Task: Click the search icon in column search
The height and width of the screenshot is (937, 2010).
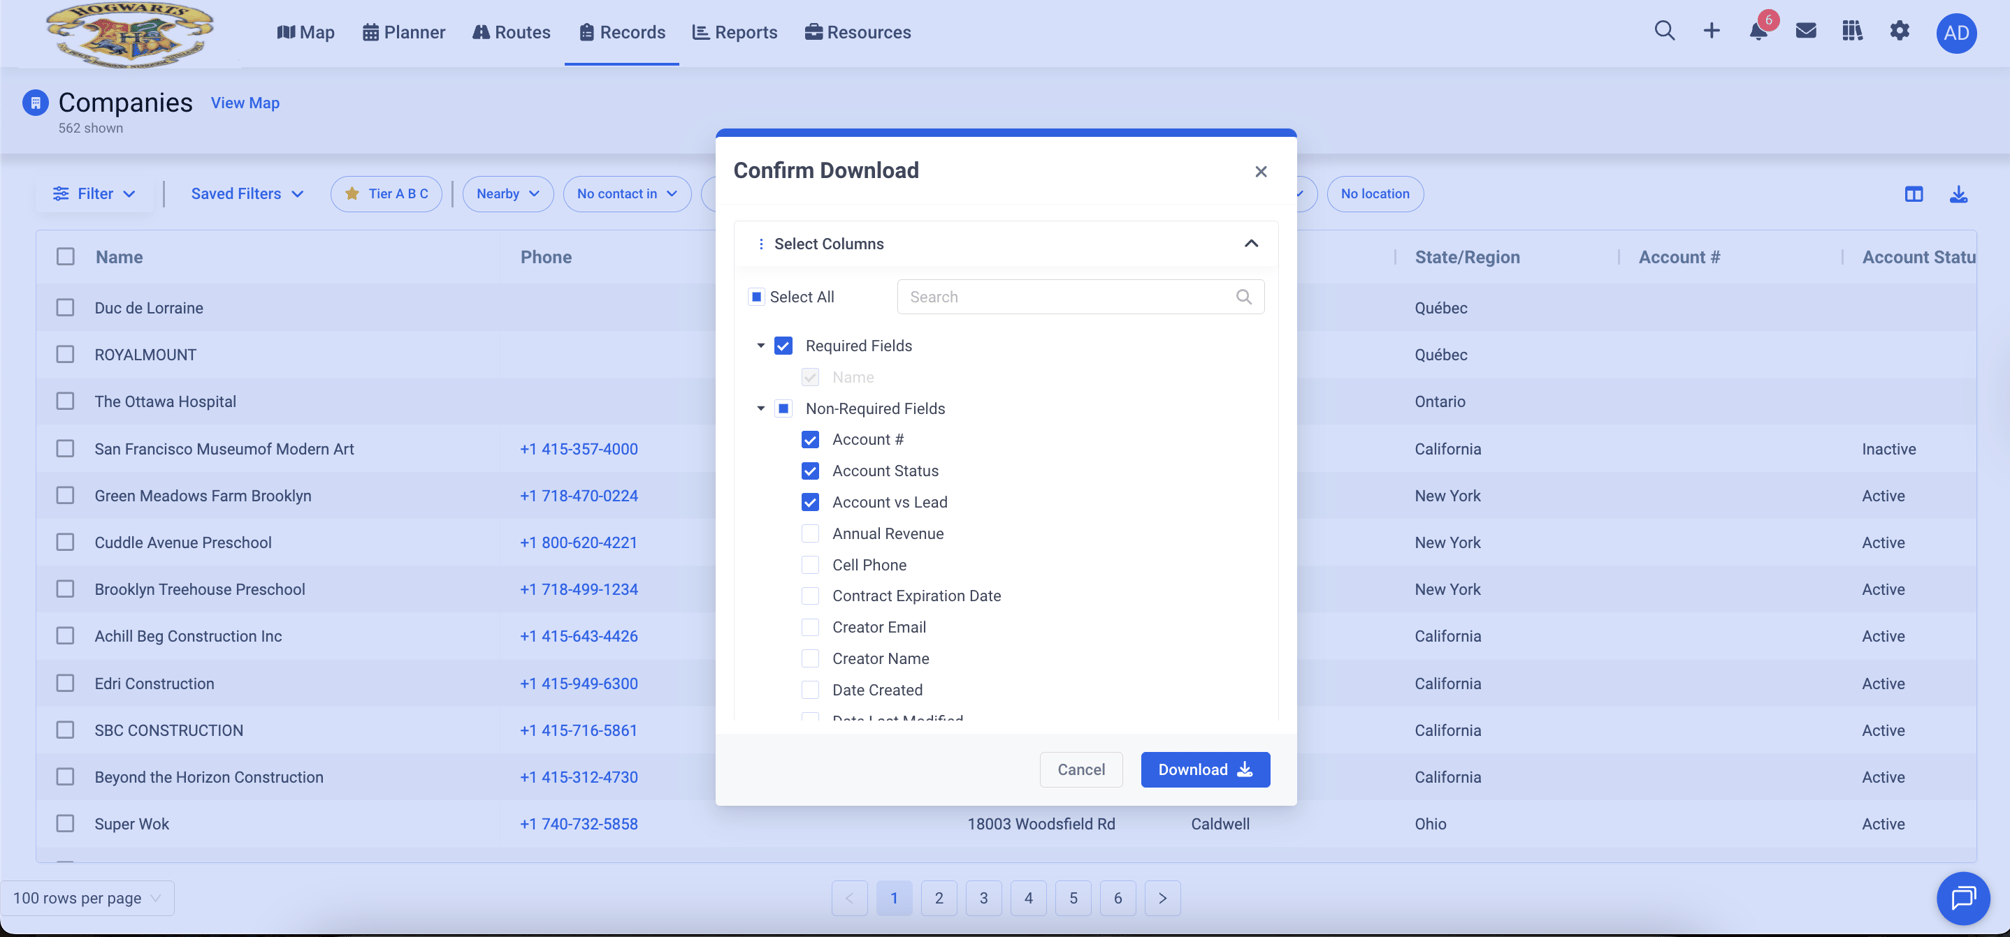Action: pos(1243,297)
